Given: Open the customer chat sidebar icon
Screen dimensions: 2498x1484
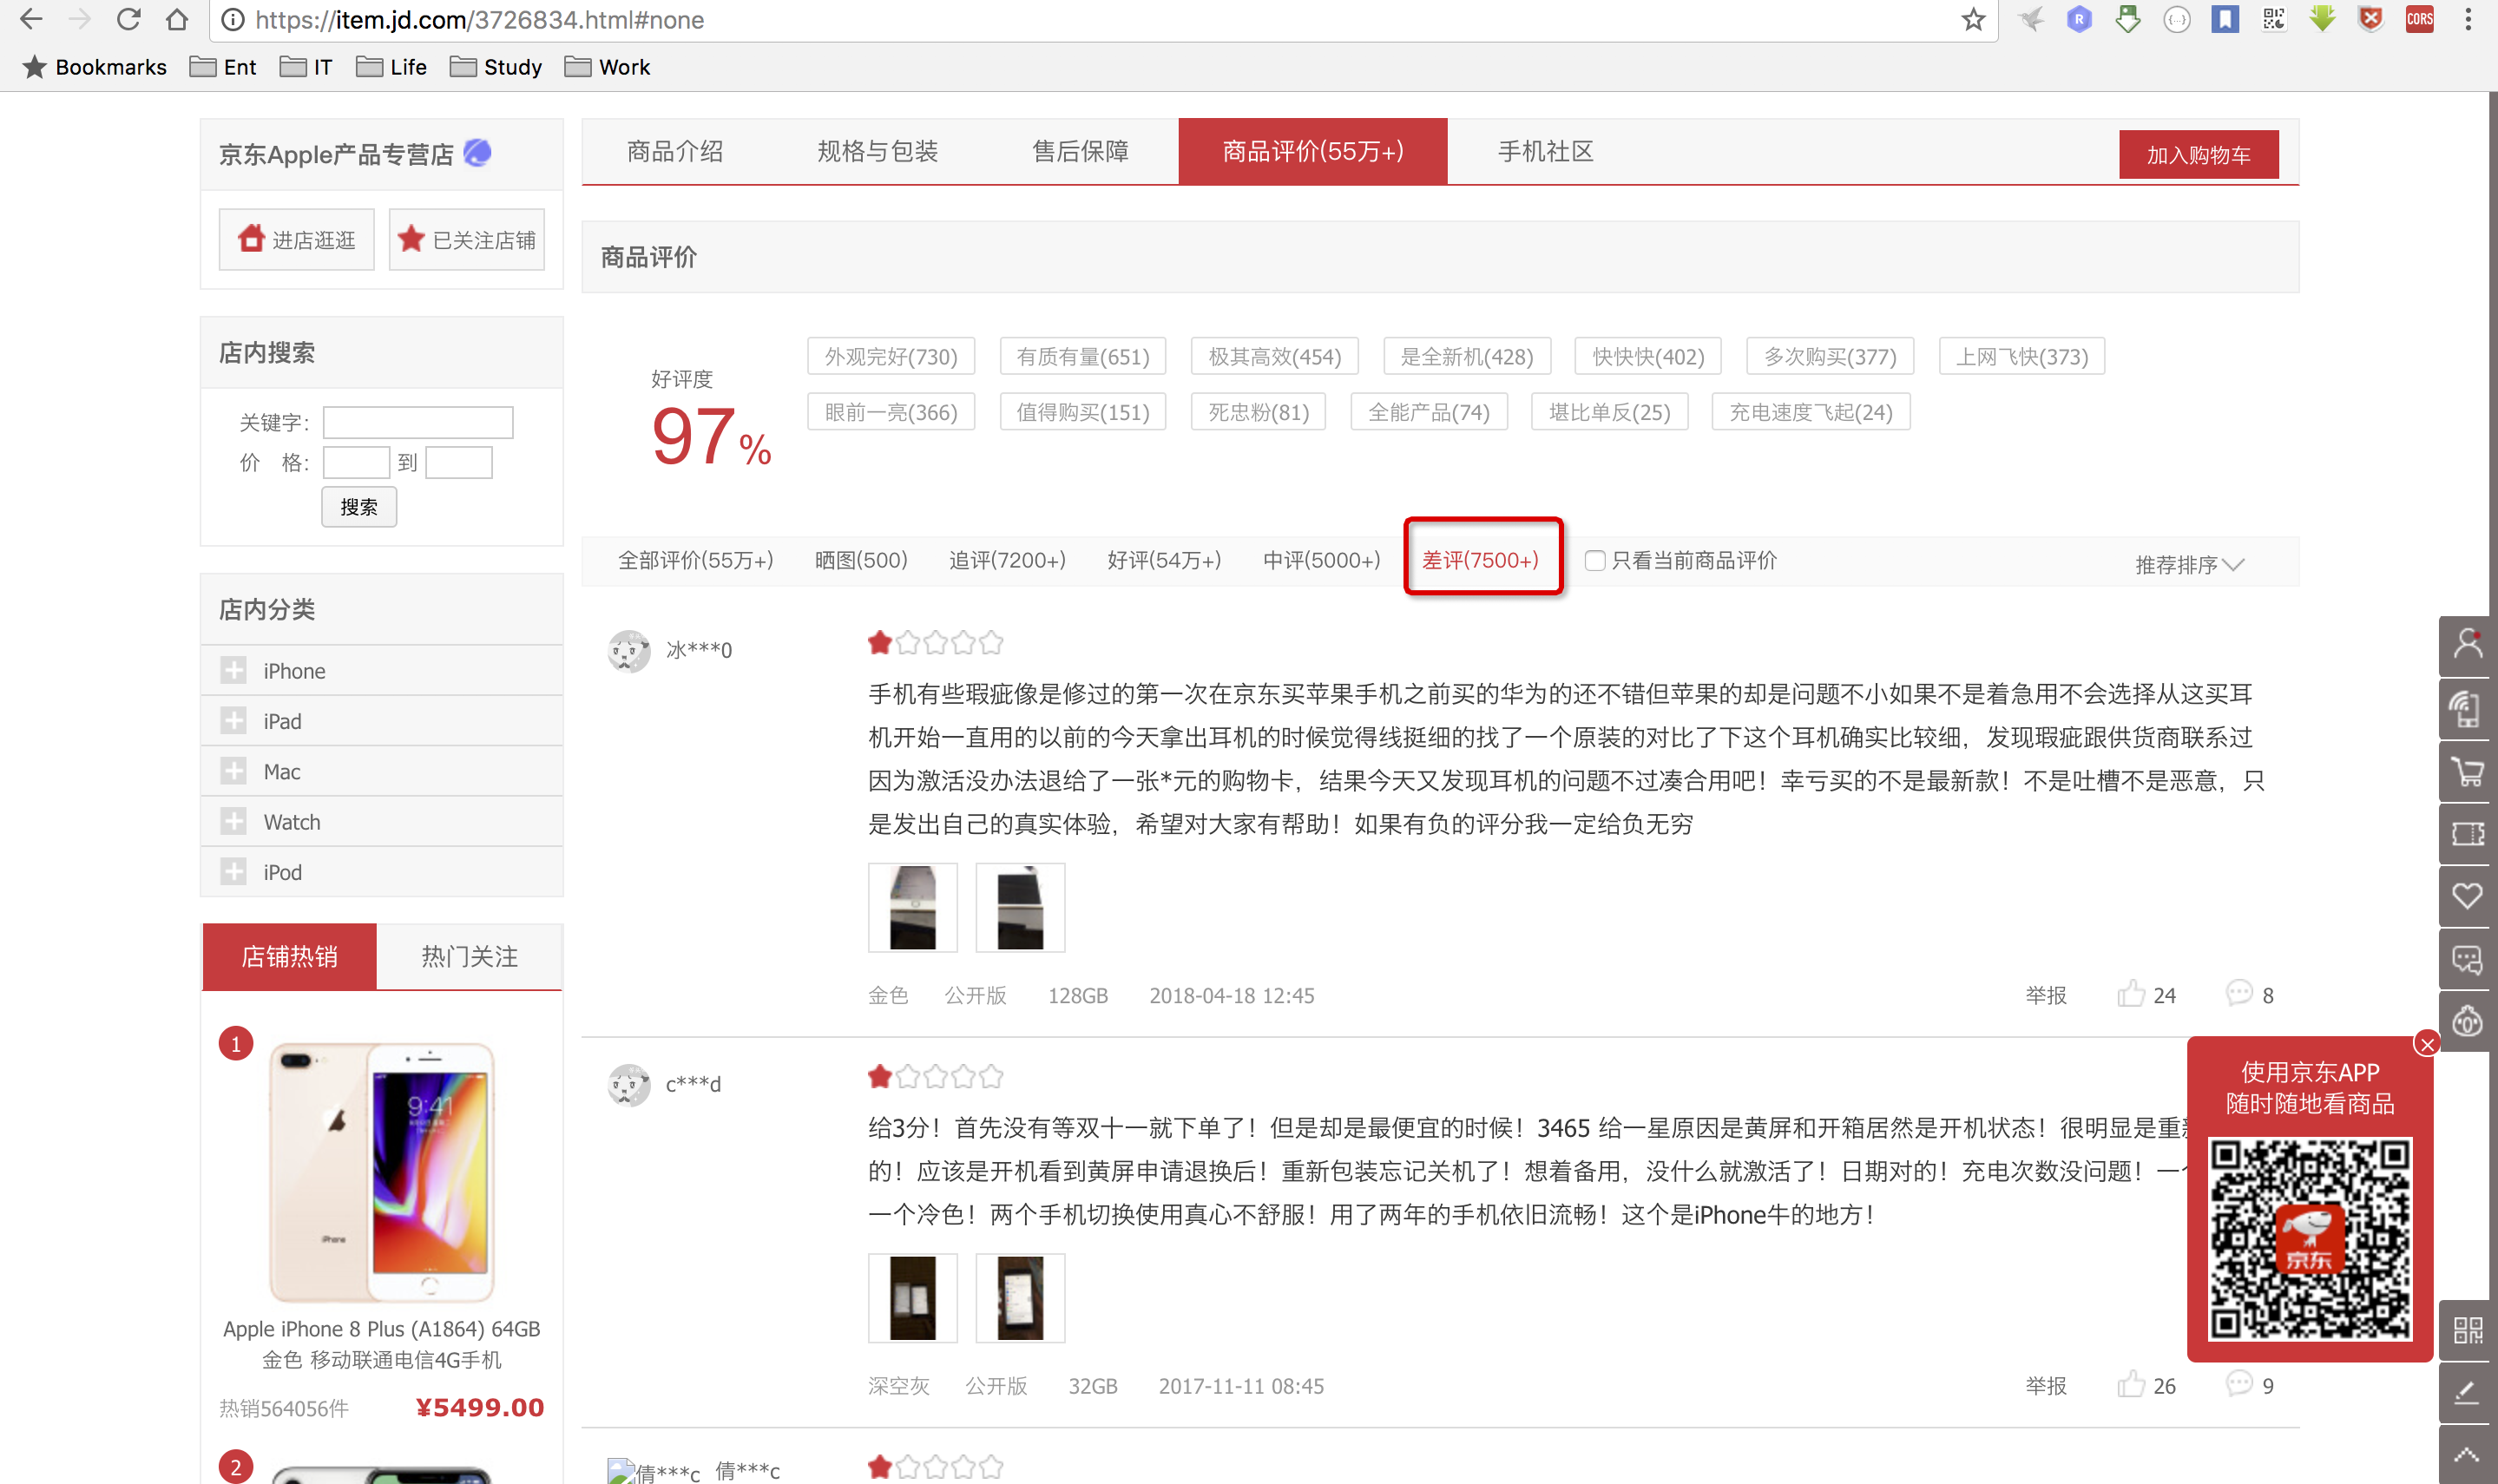Looking at the screenshot, I should [x=2467, y=959].
